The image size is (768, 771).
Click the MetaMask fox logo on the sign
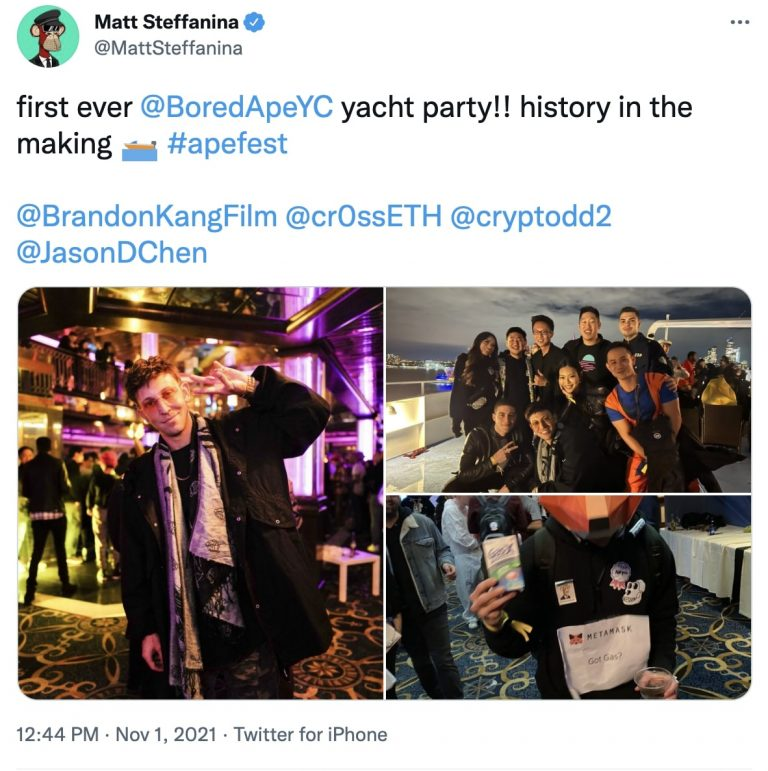pos(576,639)
